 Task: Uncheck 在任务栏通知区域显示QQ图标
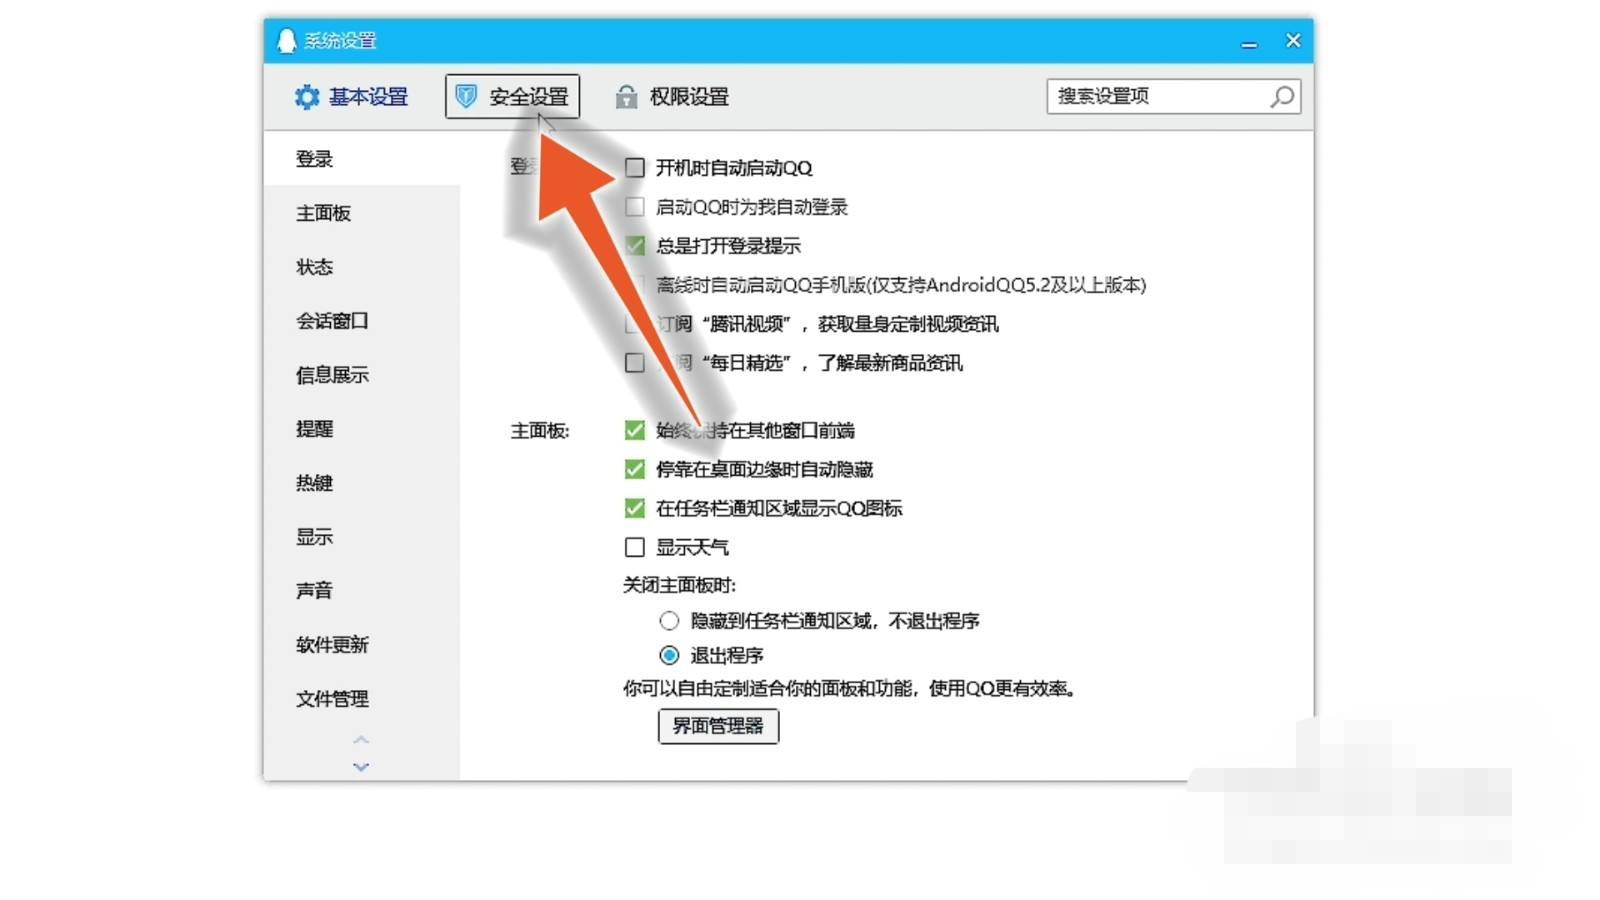pyautogui.click(x=634, y=508)
